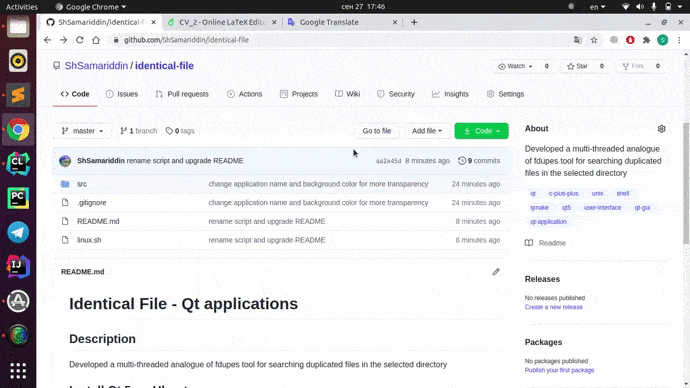Open the Actions tab
Screen dimensions: 690x388
coord(245,94)
